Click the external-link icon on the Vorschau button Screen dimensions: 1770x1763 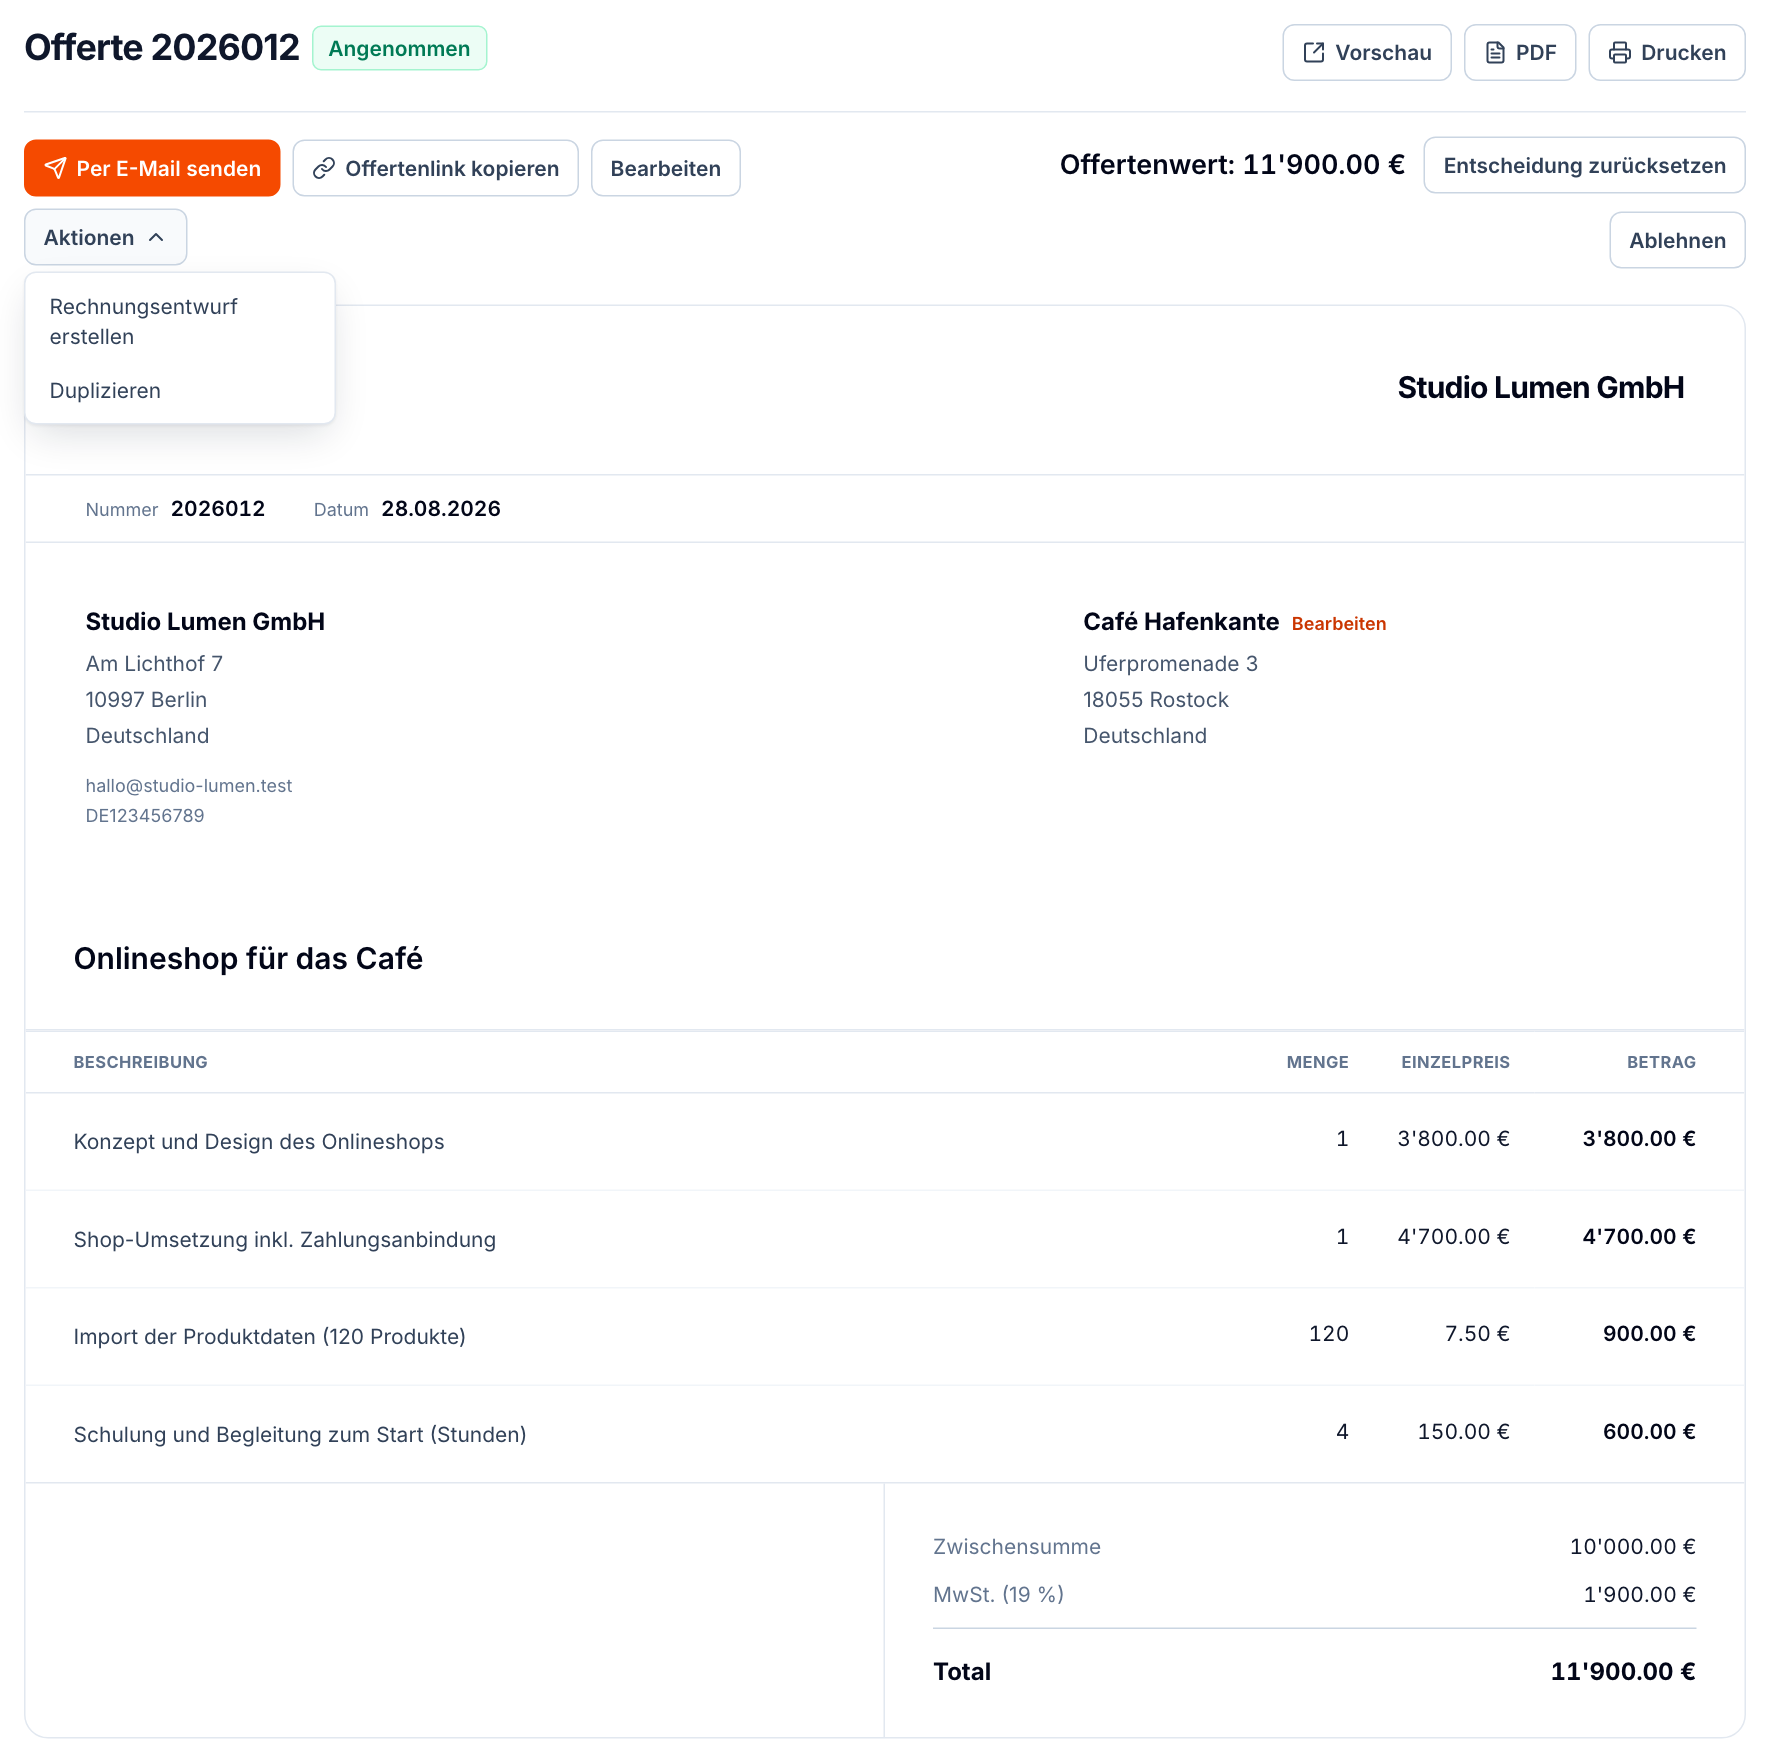[x=1314, y=53]
